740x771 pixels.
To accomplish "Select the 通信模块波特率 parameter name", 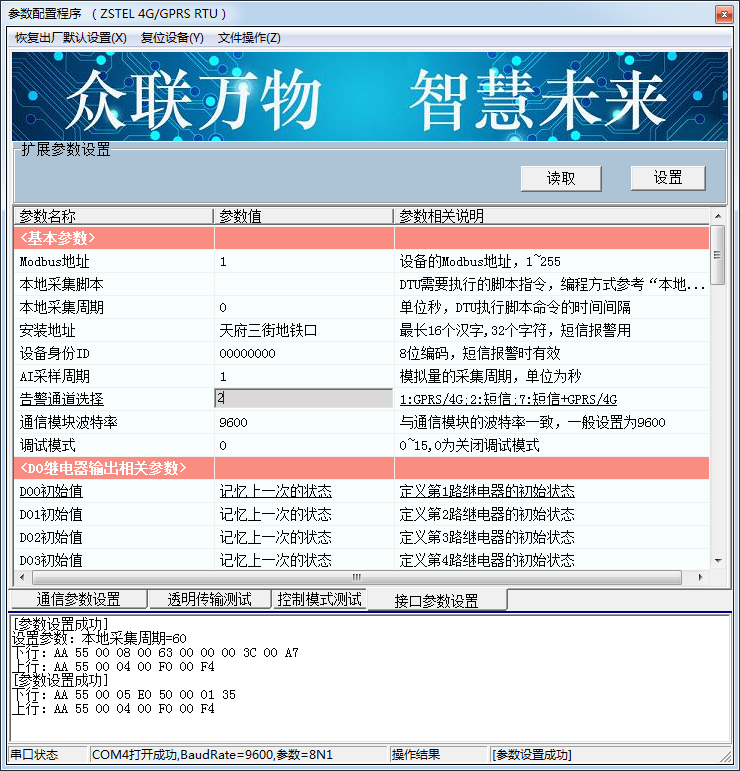I will 68,422.
